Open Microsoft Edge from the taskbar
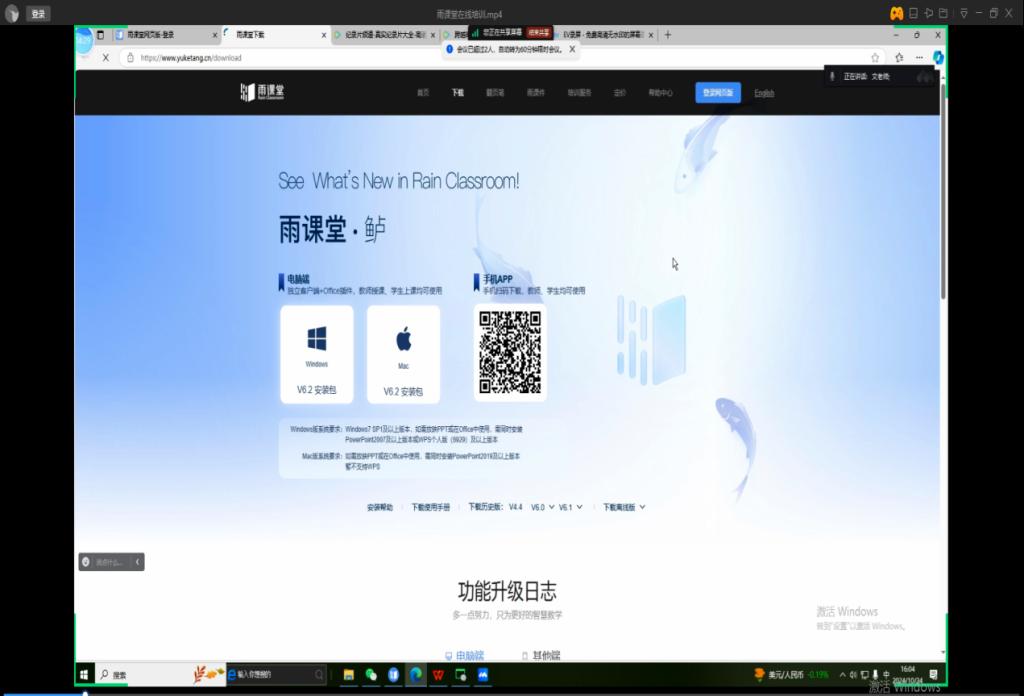This screenshot has width=1024, height=696. coord(415,674)
